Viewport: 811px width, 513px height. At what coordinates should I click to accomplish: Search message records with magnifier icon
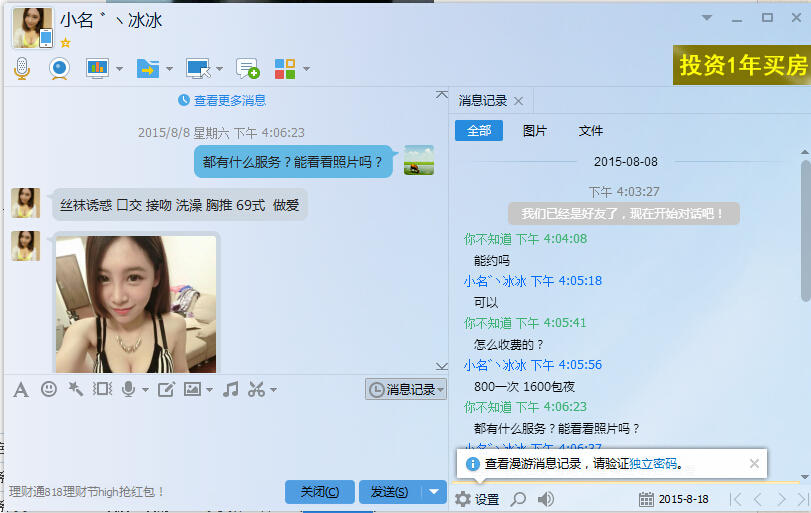pyautogui.click(x=518, y=499)
